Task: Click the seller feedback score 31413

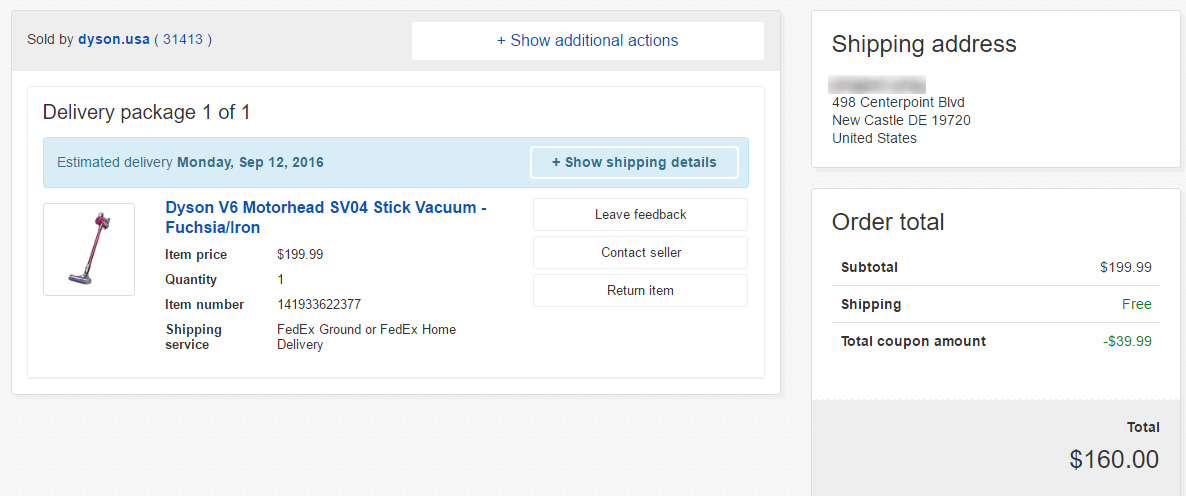Action: click(183, 40)
